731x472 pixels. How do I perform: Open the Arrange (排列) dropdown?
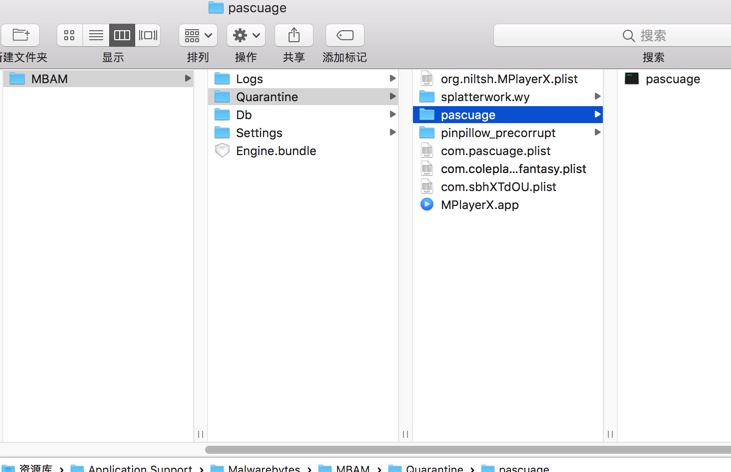tap(198, 35)
